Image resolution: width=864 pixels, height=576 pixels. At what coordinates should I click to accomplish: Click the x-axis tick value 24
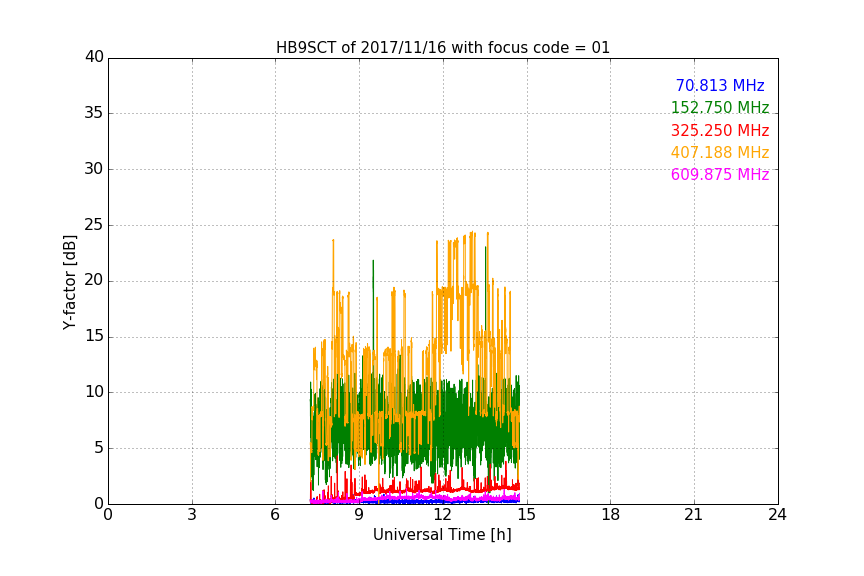[x=777, y=514]
